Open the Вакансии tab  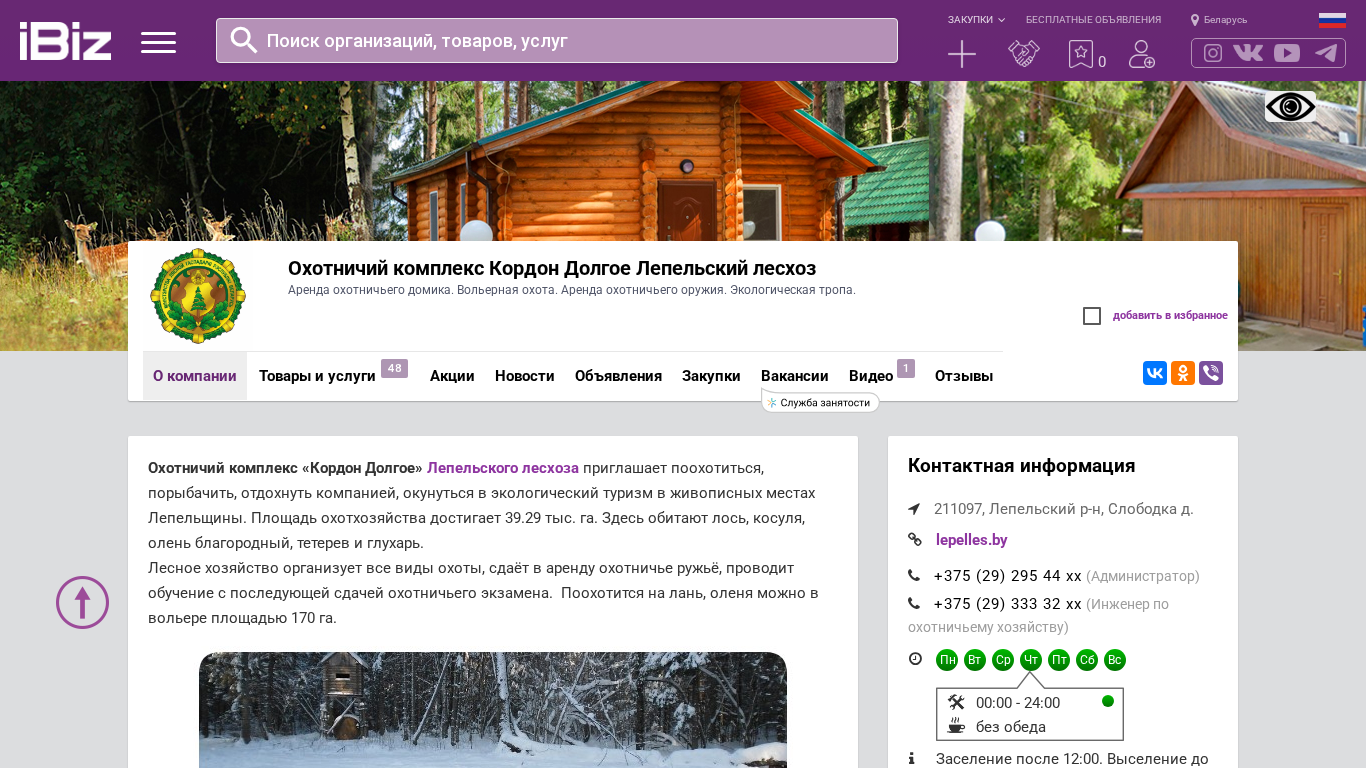point(795,376)
